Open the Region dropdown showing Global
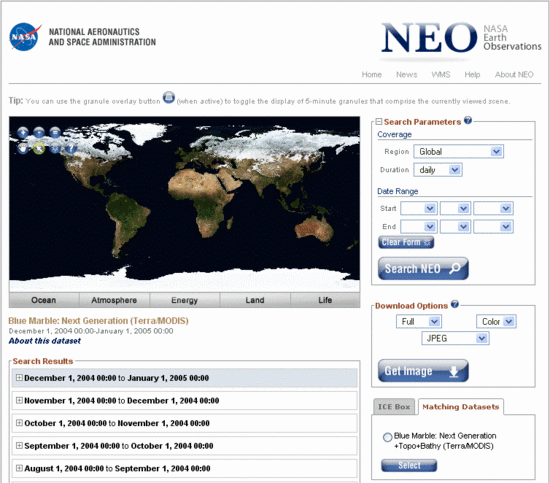 (458, 152)
